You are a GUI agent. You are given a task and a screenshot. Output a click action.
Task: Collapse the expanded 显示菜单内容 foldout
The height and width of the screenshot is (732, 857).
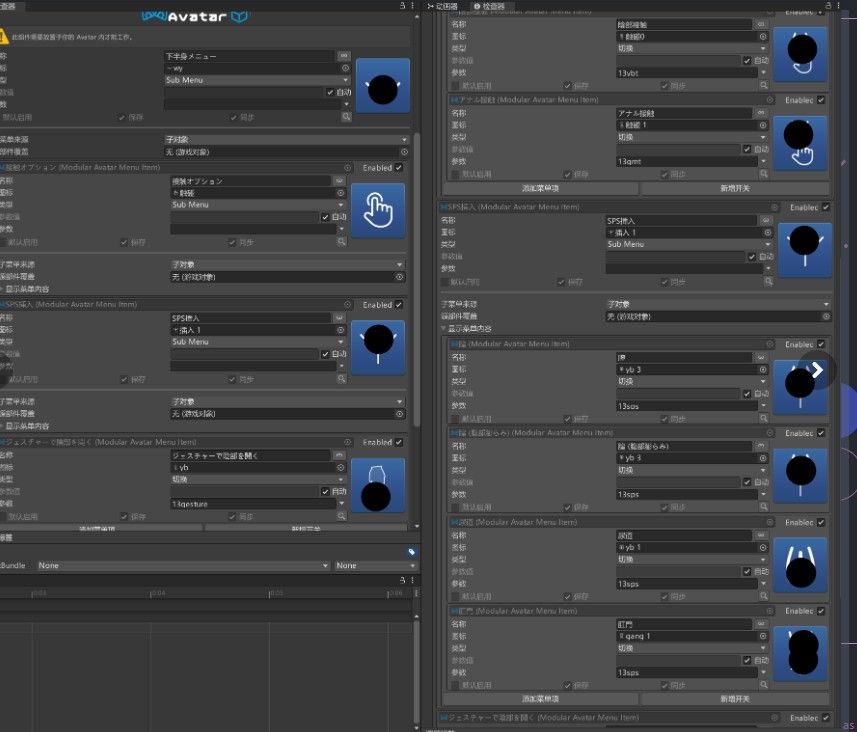[443, 329]
